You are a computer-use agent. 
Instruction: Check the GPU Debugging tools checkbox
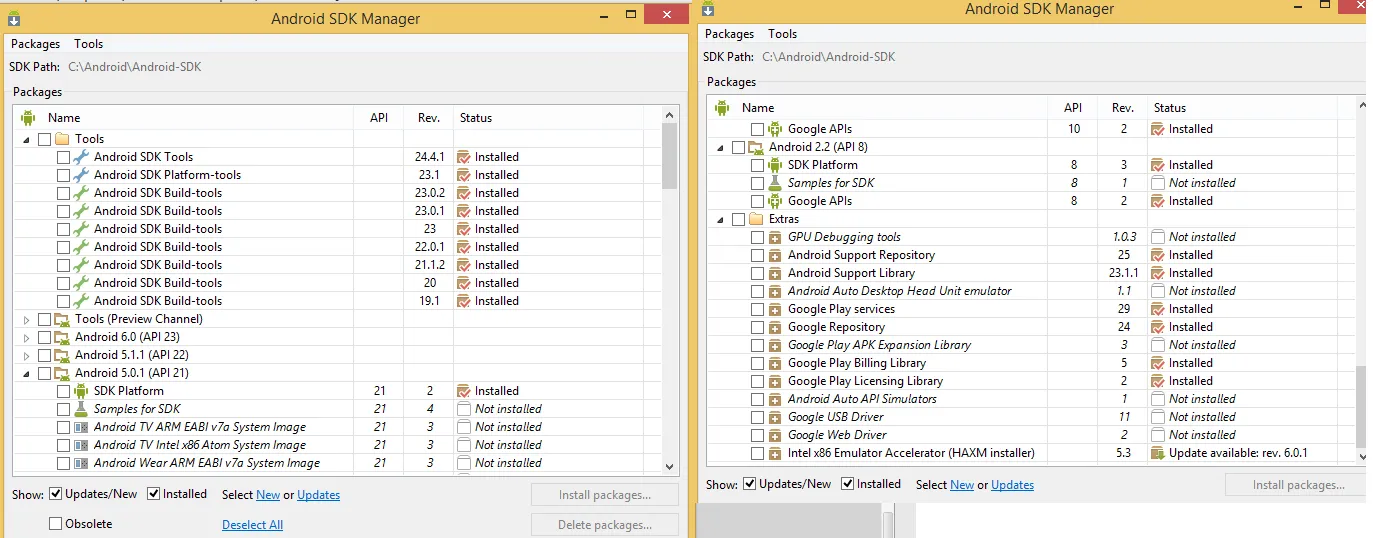click(757, 237)
